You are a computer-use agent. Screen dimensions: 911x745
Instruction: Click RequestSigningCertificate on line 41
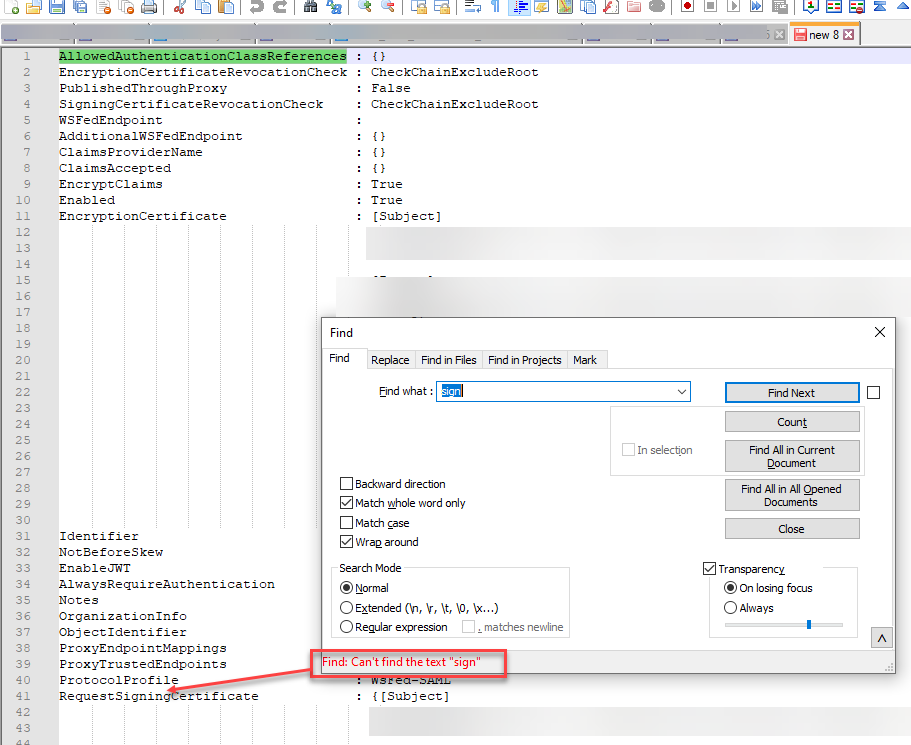tap(159, 696)
